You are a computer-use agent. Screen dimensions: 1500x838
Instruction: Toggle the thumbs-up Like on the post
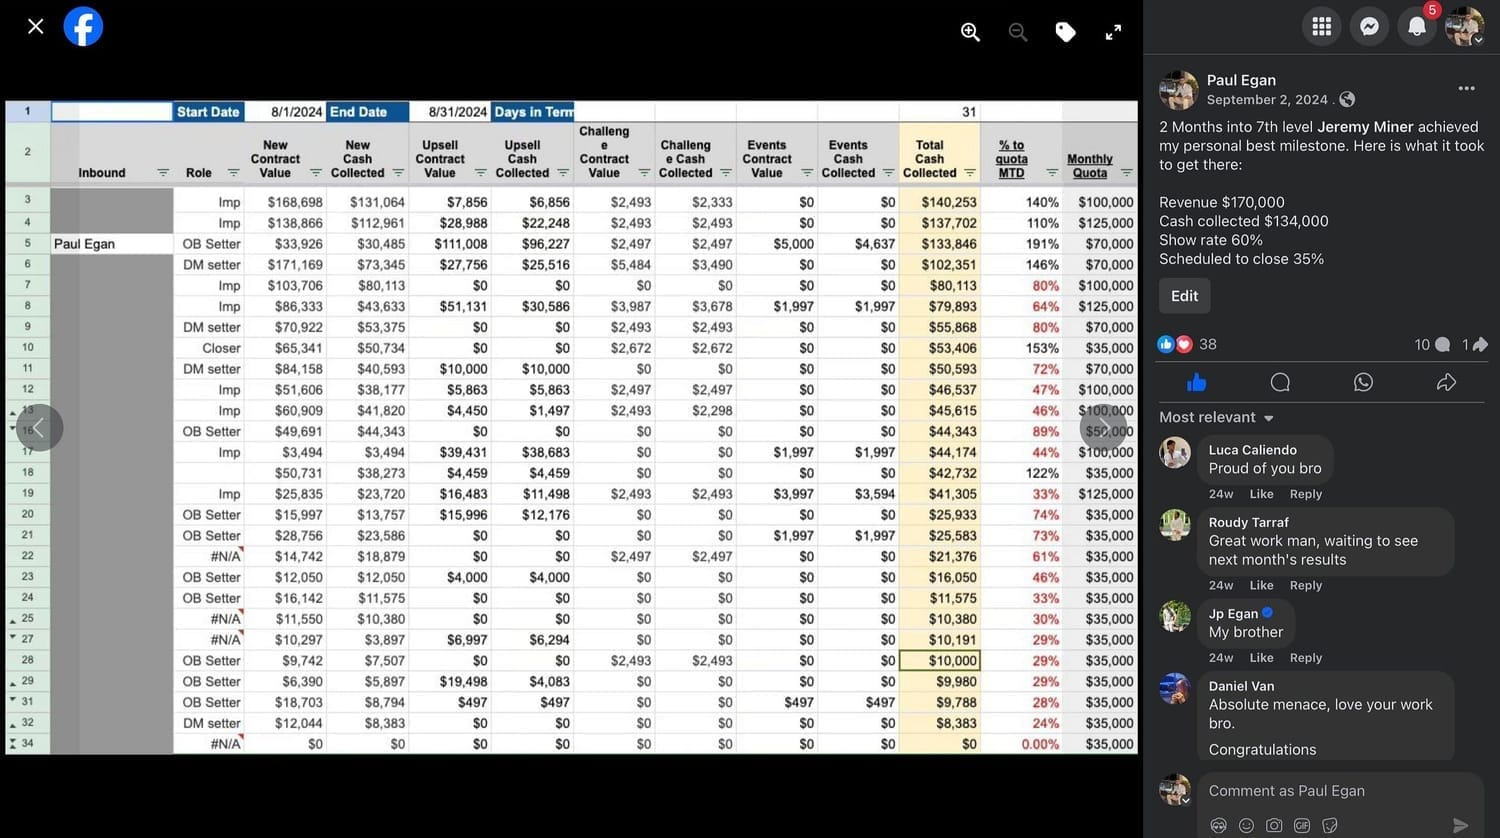pyautogui.click(x=1196, y=382)
